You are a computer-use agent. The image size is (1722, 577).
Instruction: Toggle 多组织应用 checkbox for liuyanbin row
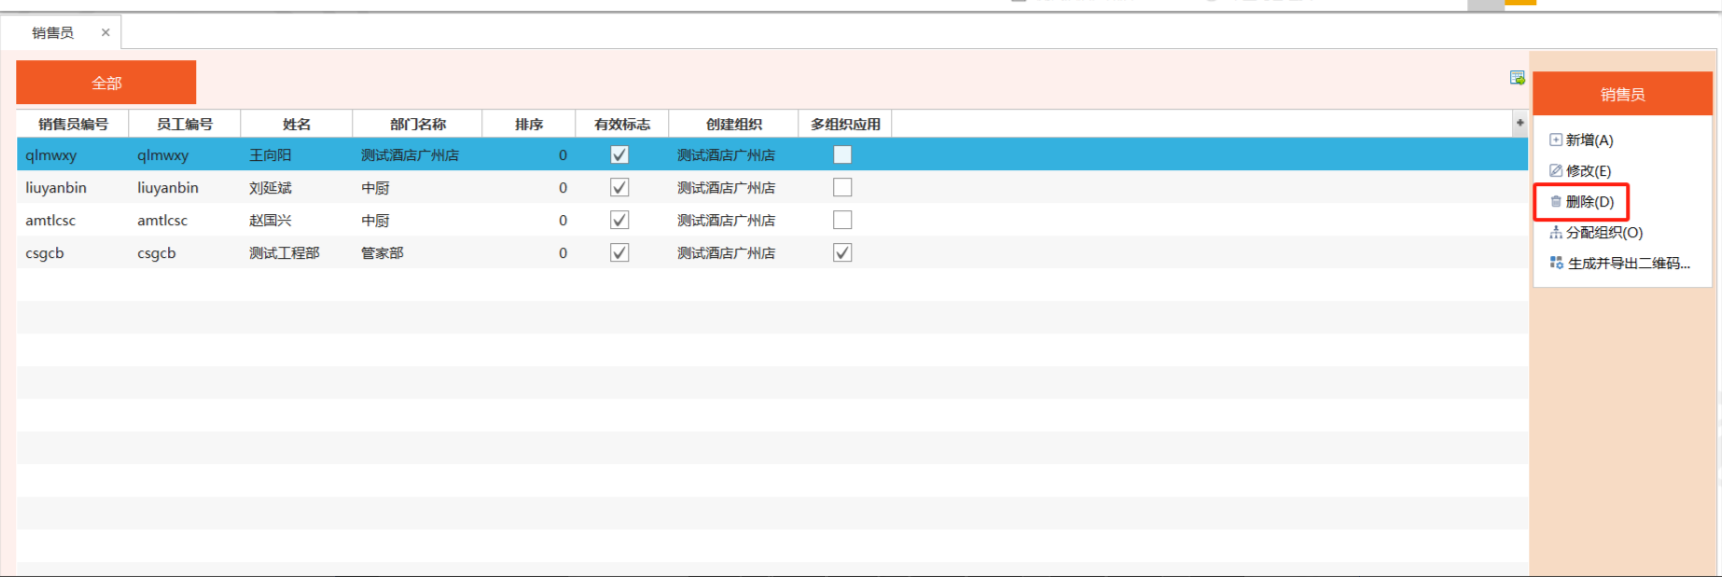click(x=842, y=188)
